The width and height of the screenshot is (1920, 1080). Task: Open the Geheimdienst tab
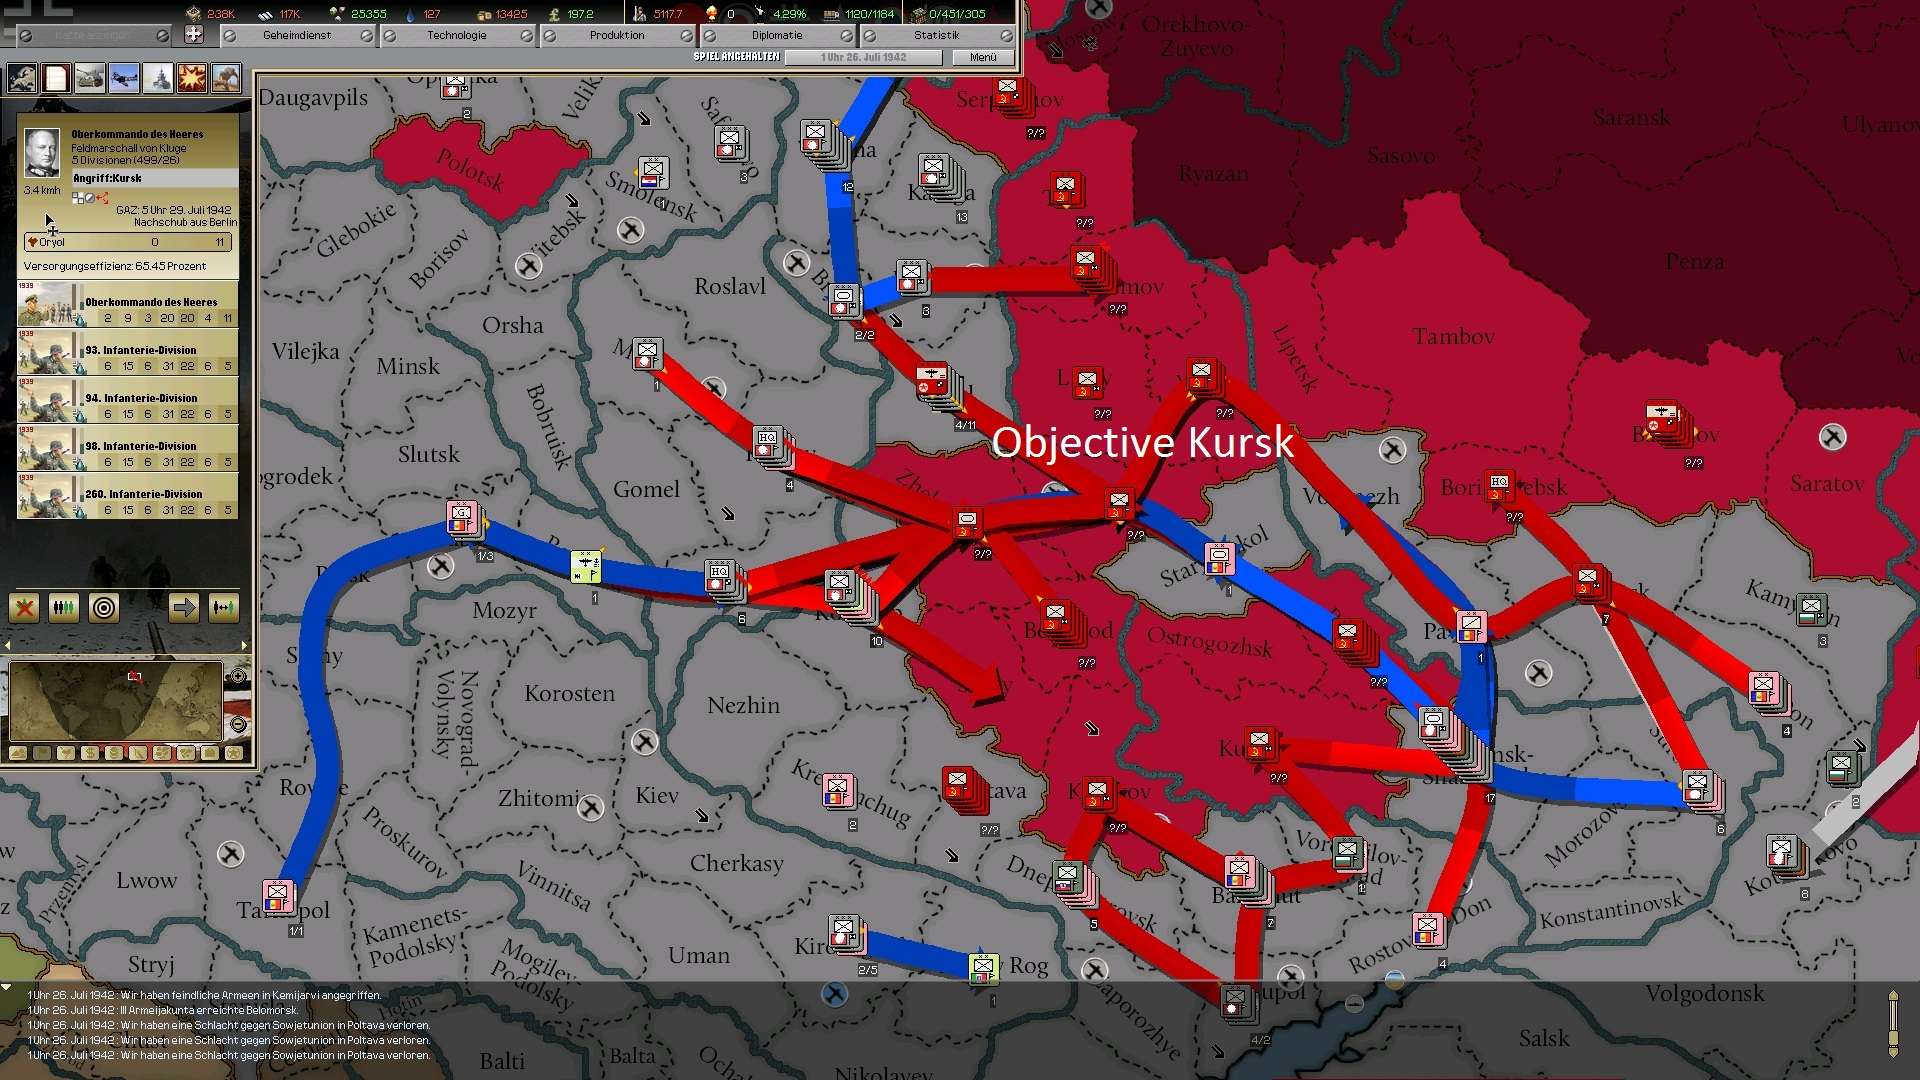coord(297,35)
